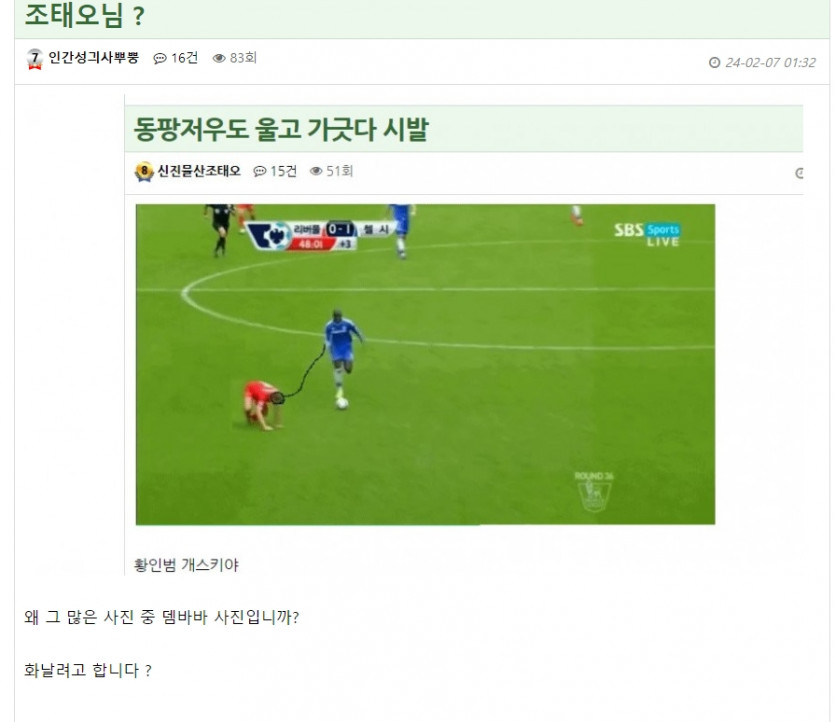This screenshot has width=835, height=722.
Task: Click the scoreboard overlay in the image
Action: (321, 235)
